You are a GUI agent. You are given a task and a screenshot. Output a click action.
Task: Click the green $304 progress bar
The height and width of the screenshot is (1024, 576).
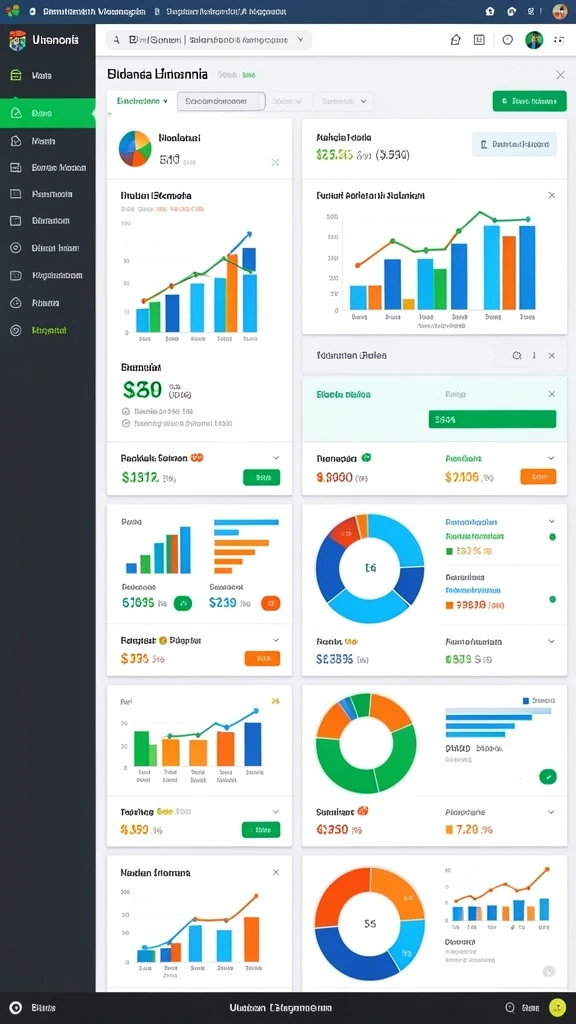(x=492, y=419)
